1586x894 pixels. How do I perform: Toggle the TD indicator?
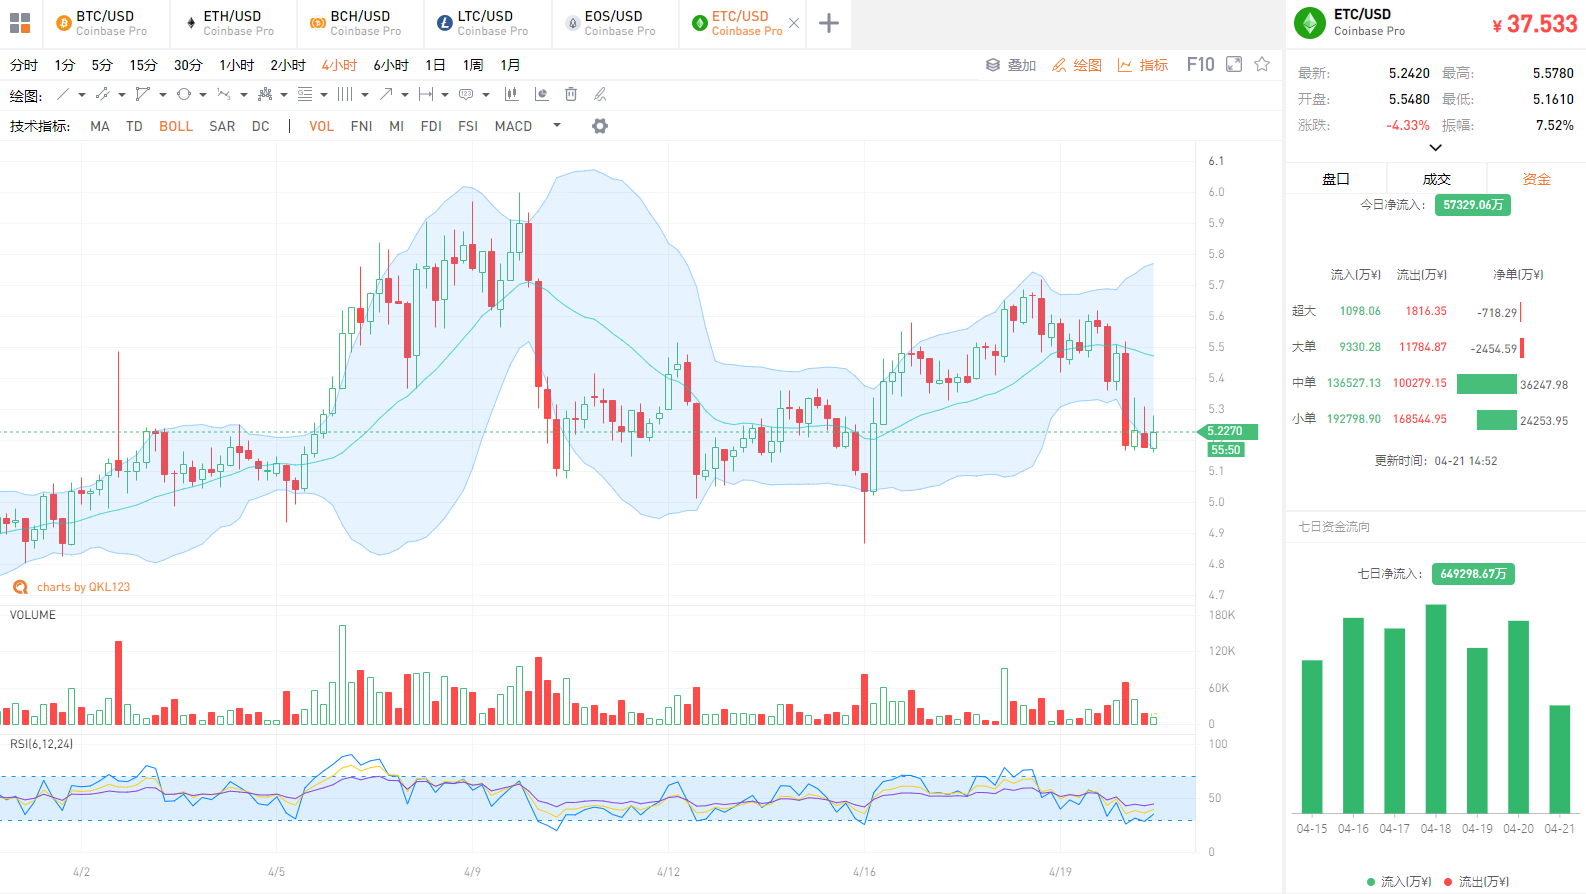click(x=135, y=126)
